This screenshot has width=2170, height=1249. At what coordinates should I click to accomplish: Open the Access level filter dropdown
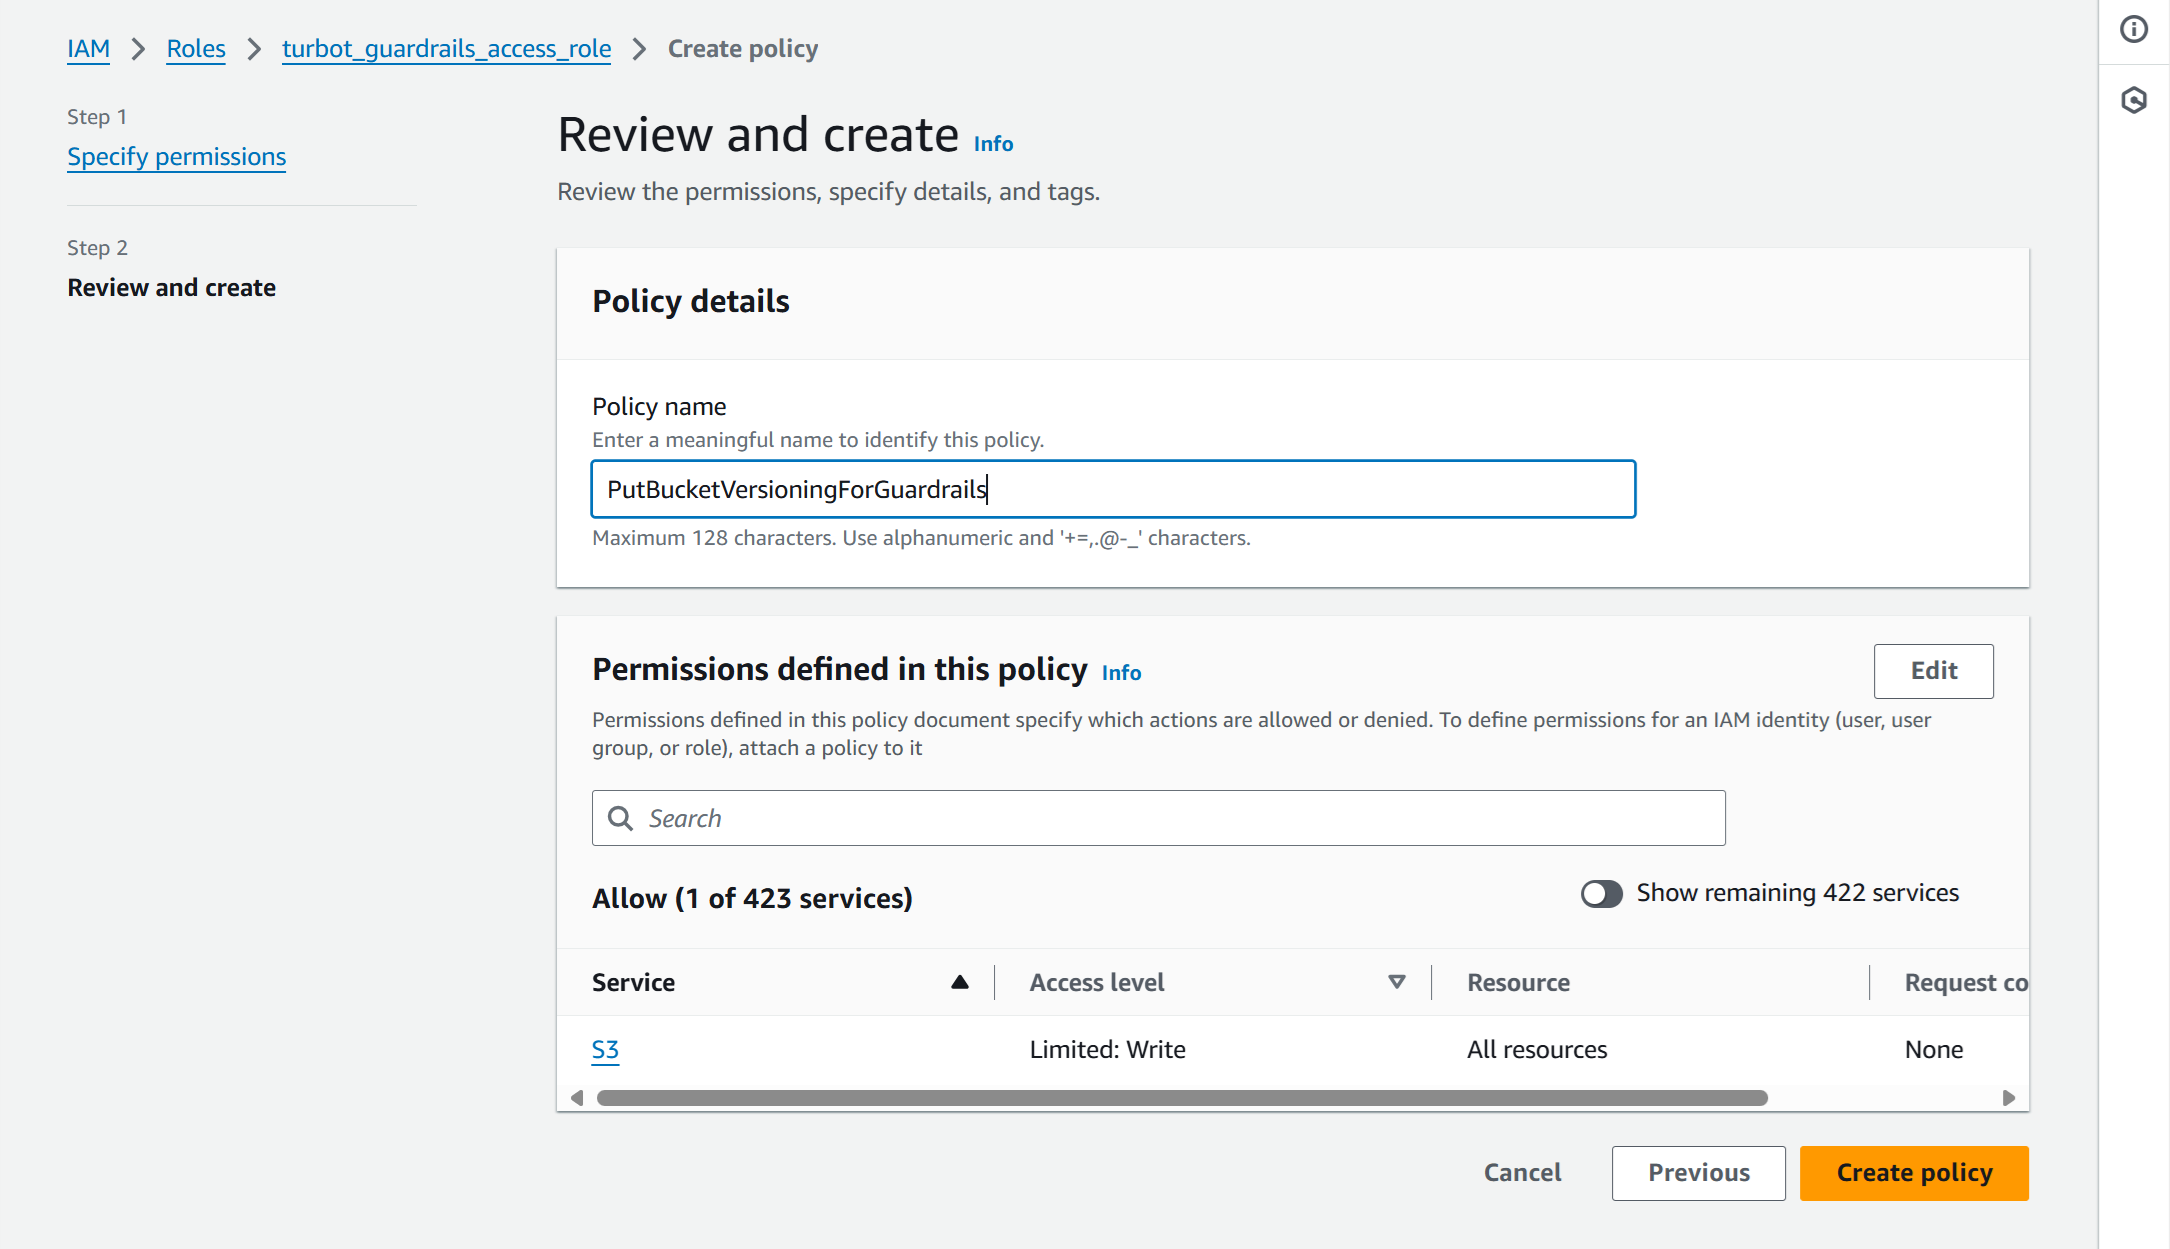tap(1395, 982)
